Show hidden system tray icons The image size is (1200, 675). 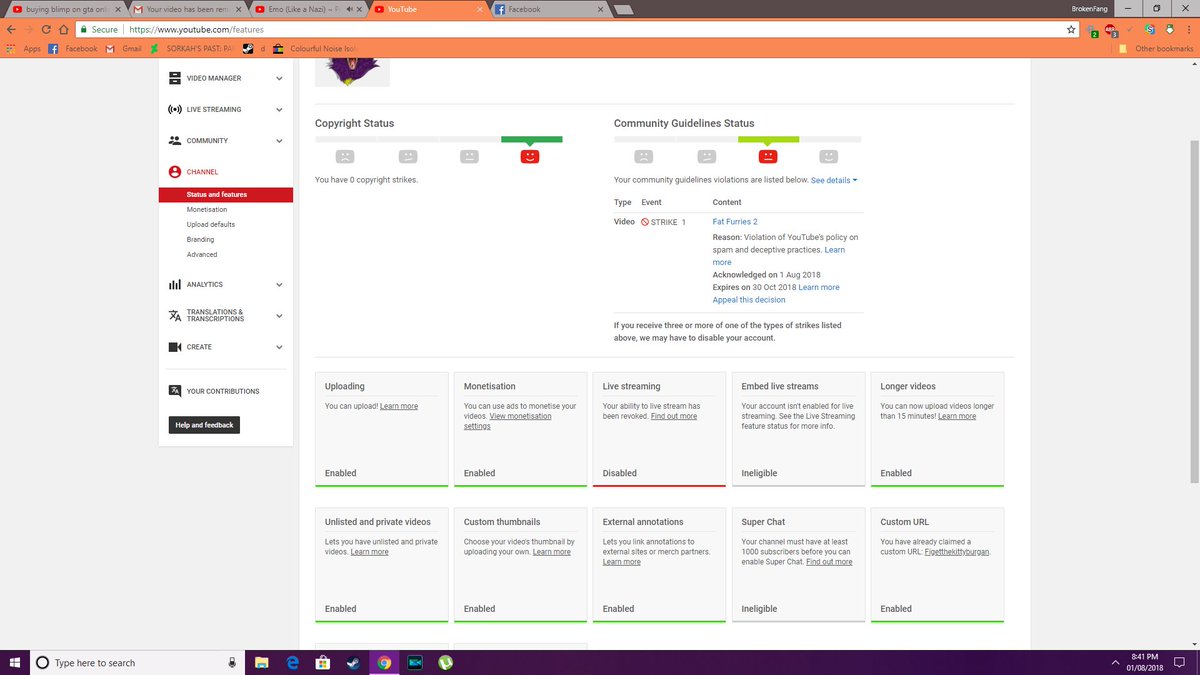point(1116,662)
